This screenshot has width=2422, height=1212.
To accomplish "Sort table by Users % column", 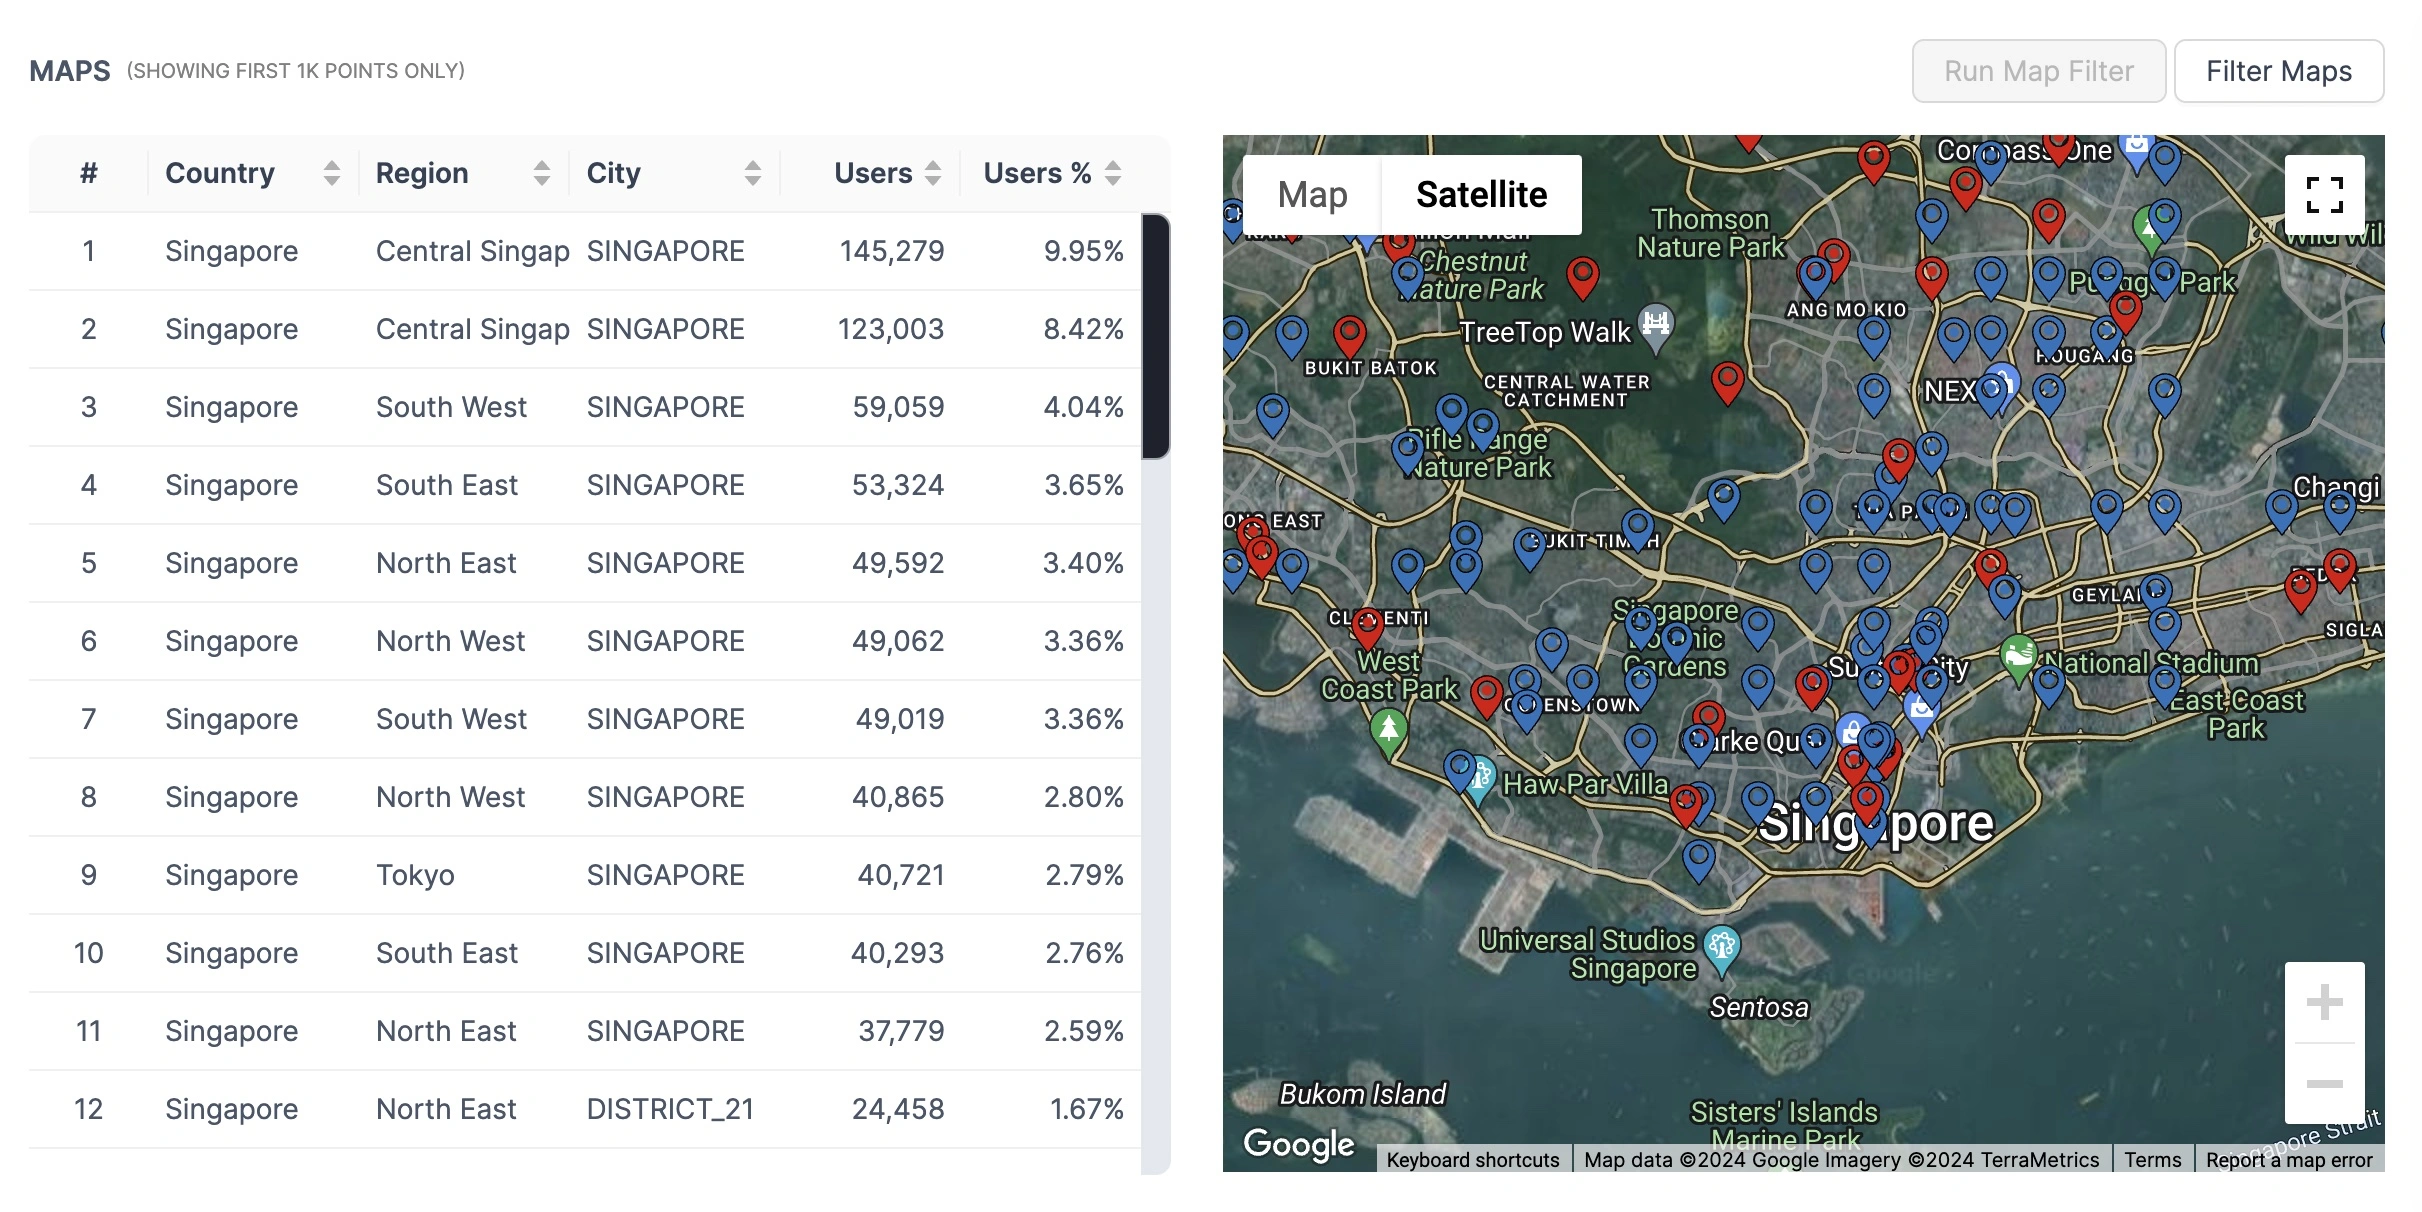I will click(x=1113, y=173).
